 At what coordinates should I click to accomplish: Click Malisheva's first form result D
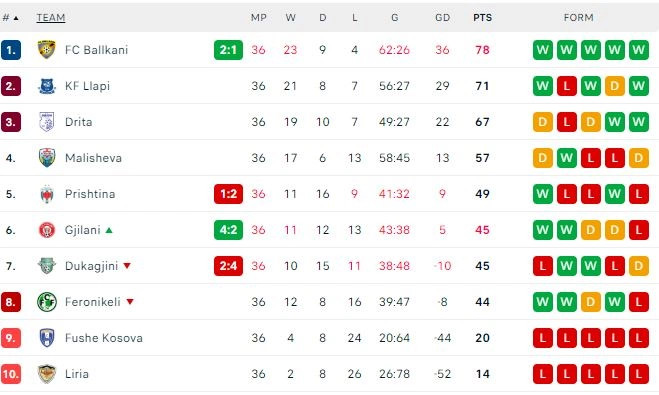click(543, 158)
